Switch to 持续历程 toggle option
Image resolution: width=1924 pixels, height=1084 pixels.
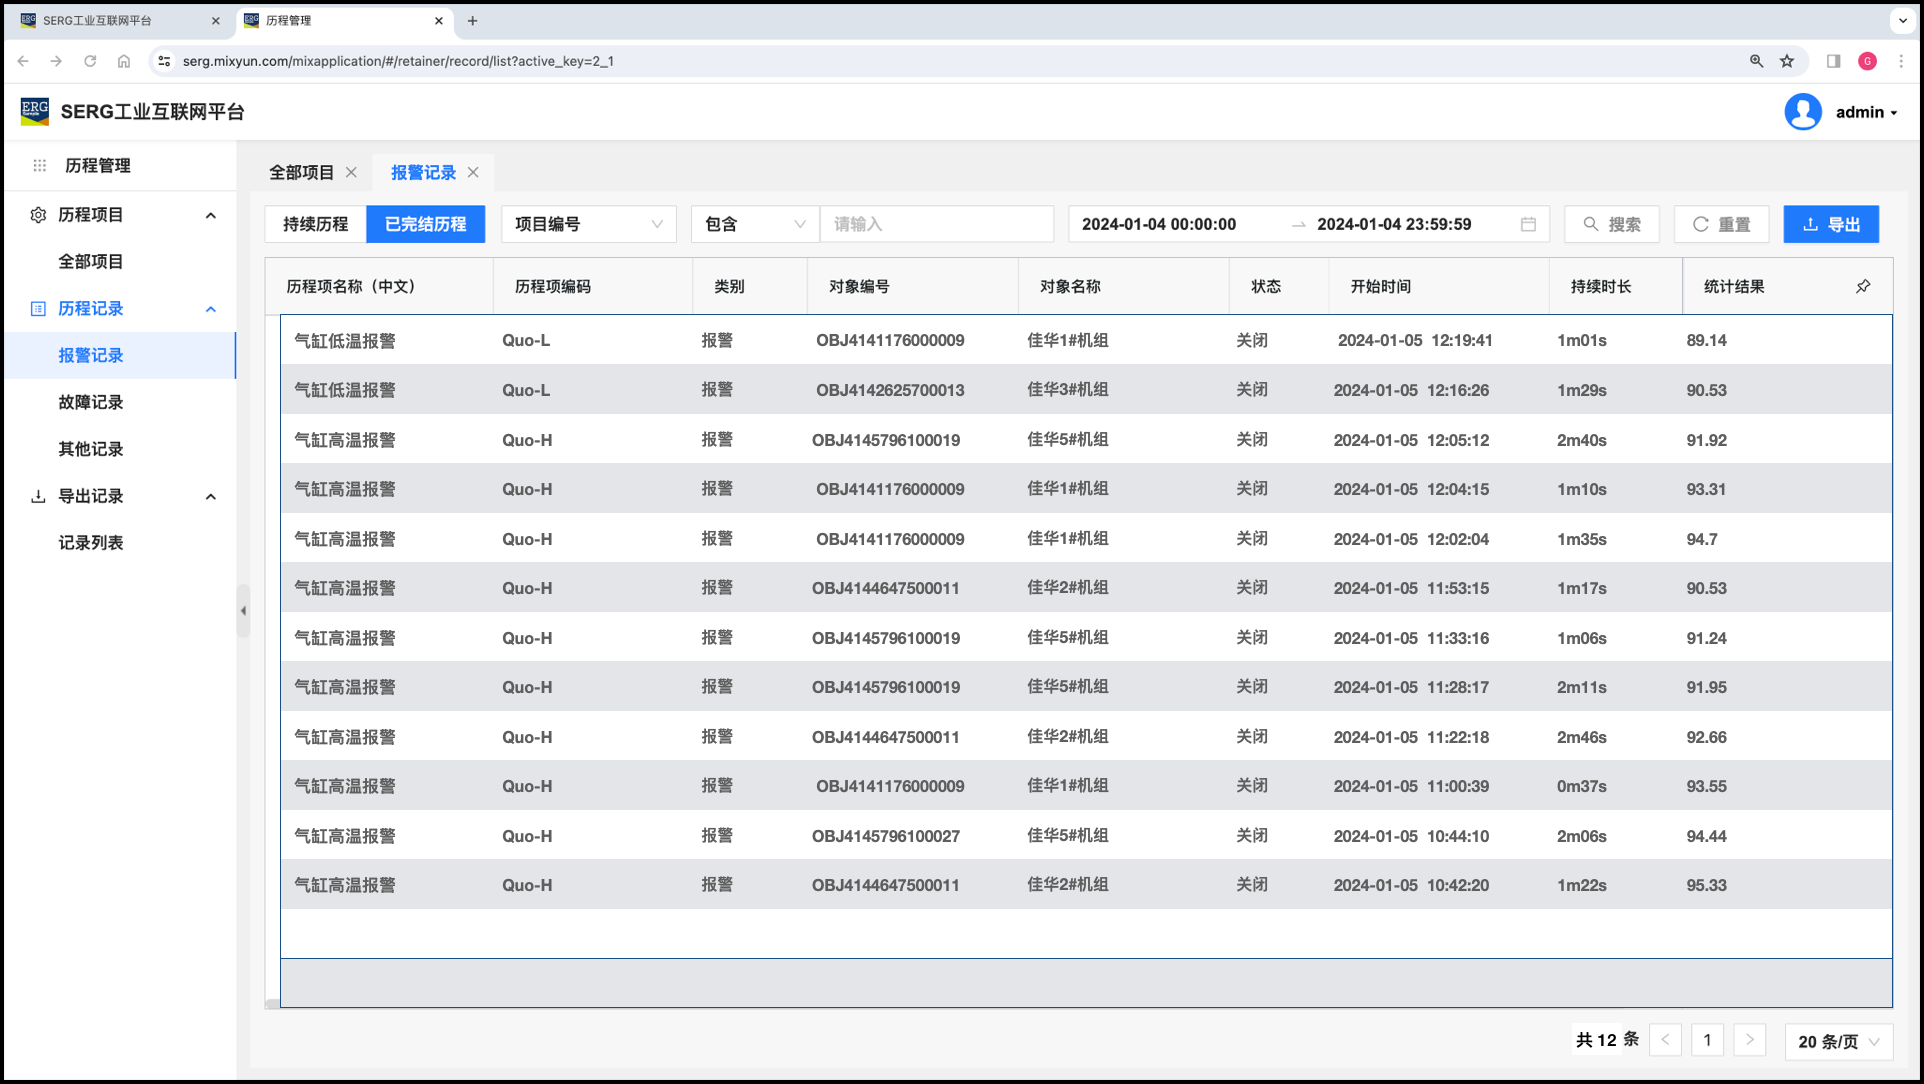pyautogui.click(x=315, y=224)
